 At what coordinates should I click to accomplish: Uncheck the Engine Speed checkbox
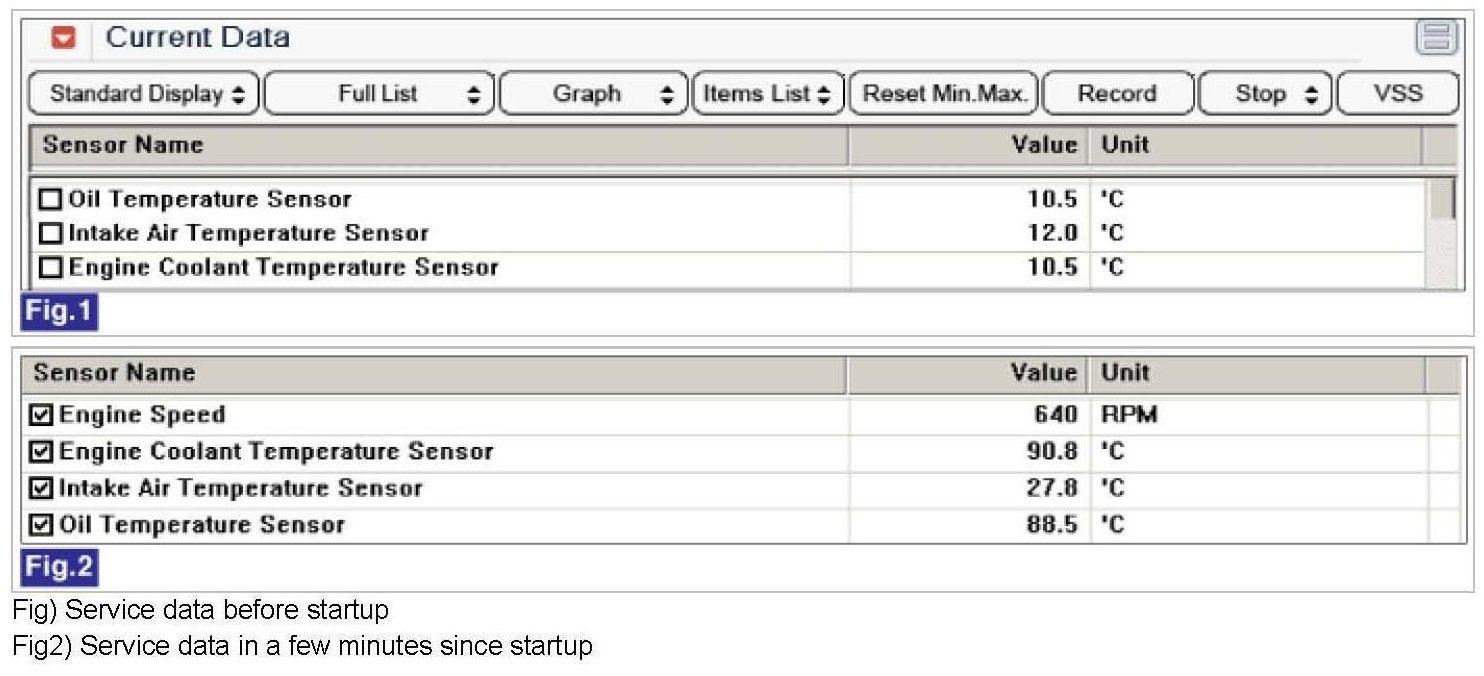pos(42,415)
